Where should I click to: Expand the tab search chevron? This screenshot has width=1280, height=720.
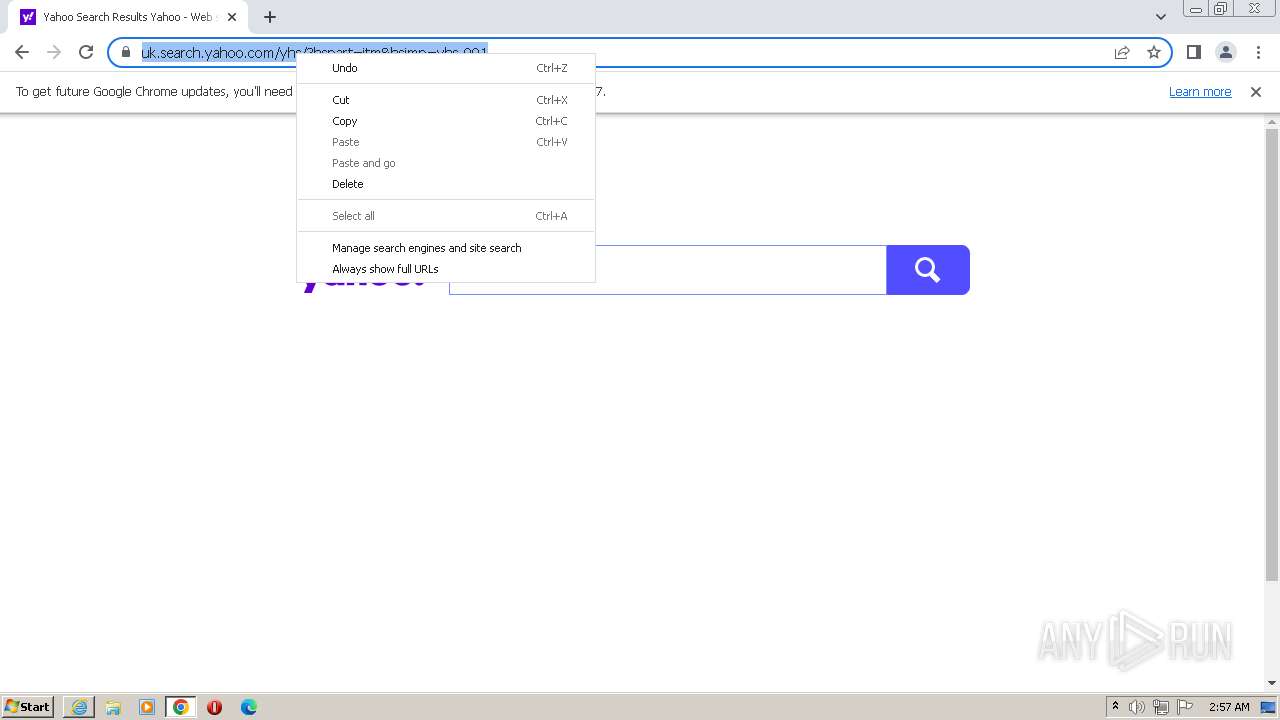click(x=1161, y=17)
